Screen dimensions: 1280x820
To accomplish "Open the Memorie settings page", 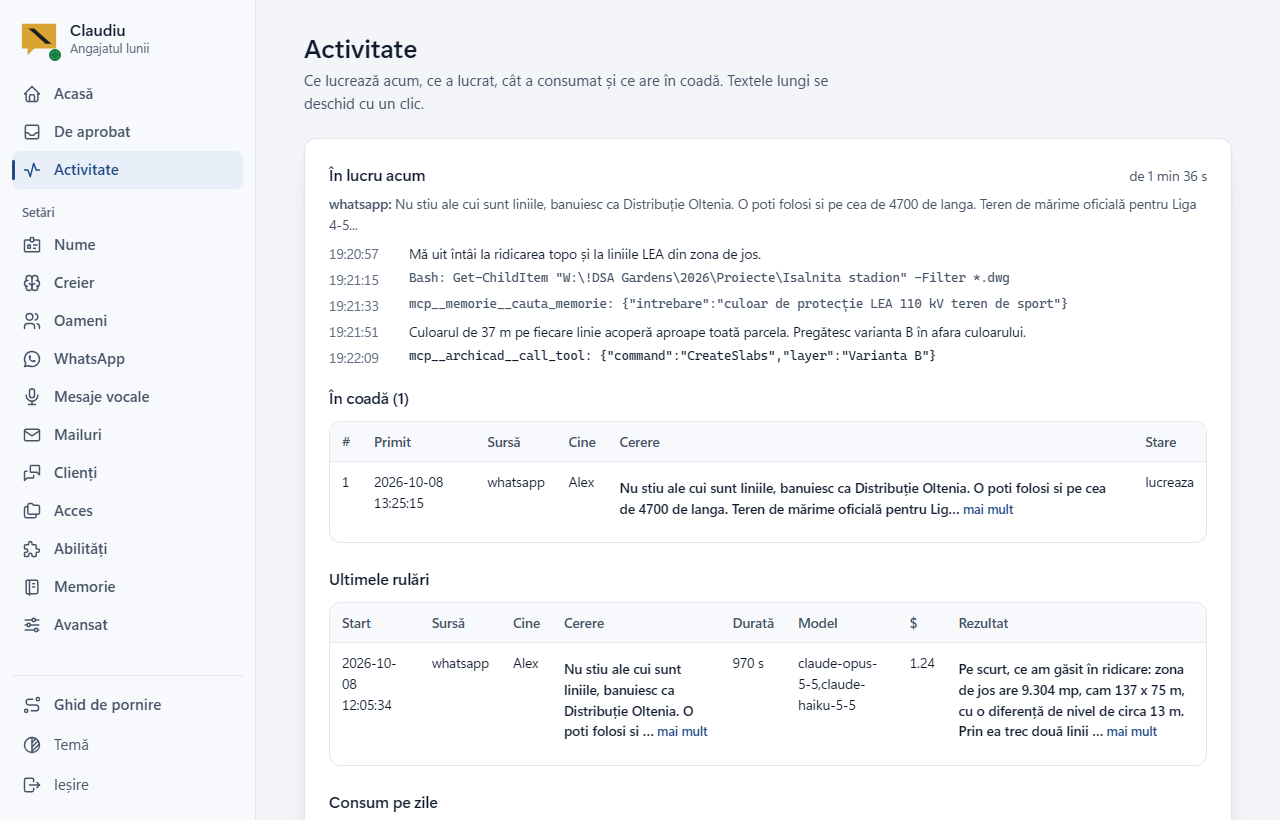I will pyautogui.click(x=127, y=587).
